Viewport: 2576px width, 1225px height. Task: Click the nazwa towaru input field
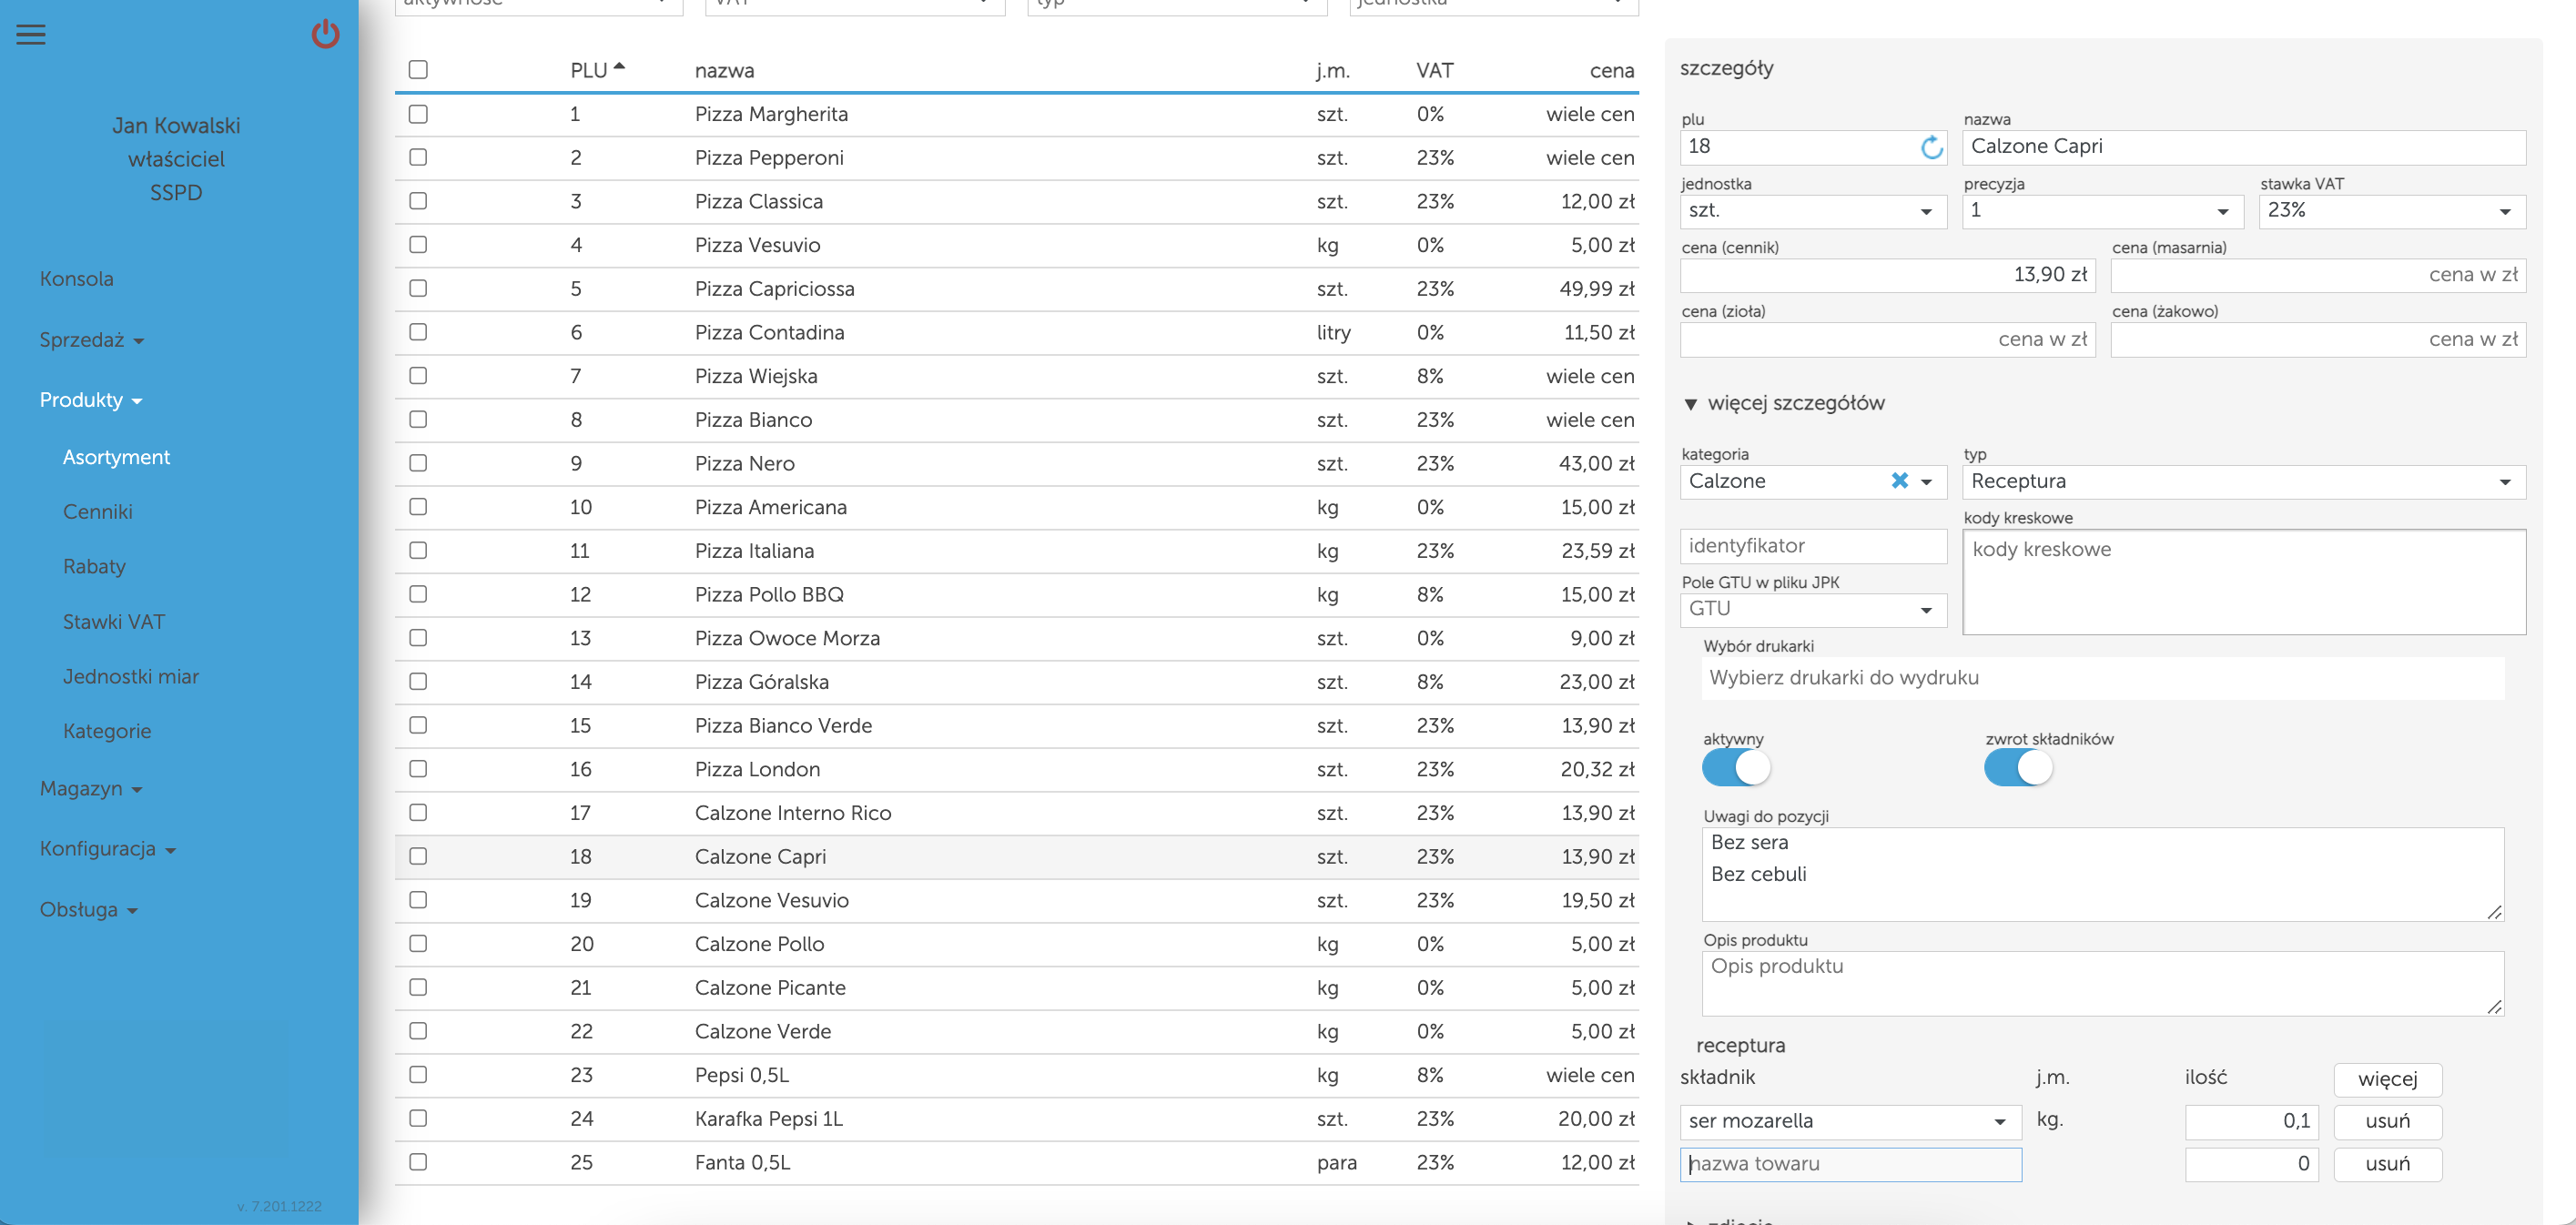click(x=1850, y=1165)
